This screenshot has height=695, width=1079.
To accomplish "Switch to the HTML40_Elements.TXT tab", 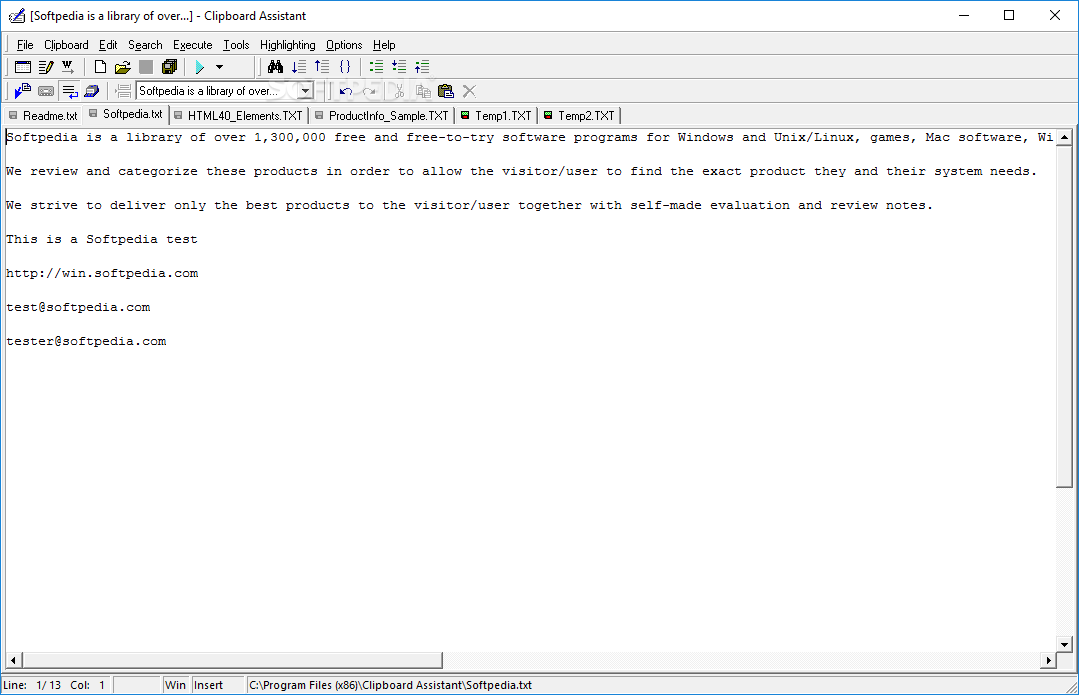I will pyautogui.click(x=239, y=116).
